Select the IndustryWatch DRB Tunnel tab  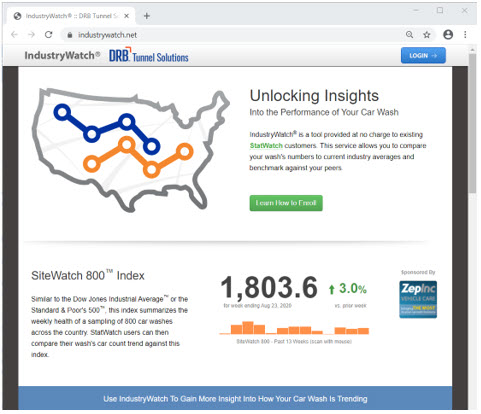[x=71, y=16]
